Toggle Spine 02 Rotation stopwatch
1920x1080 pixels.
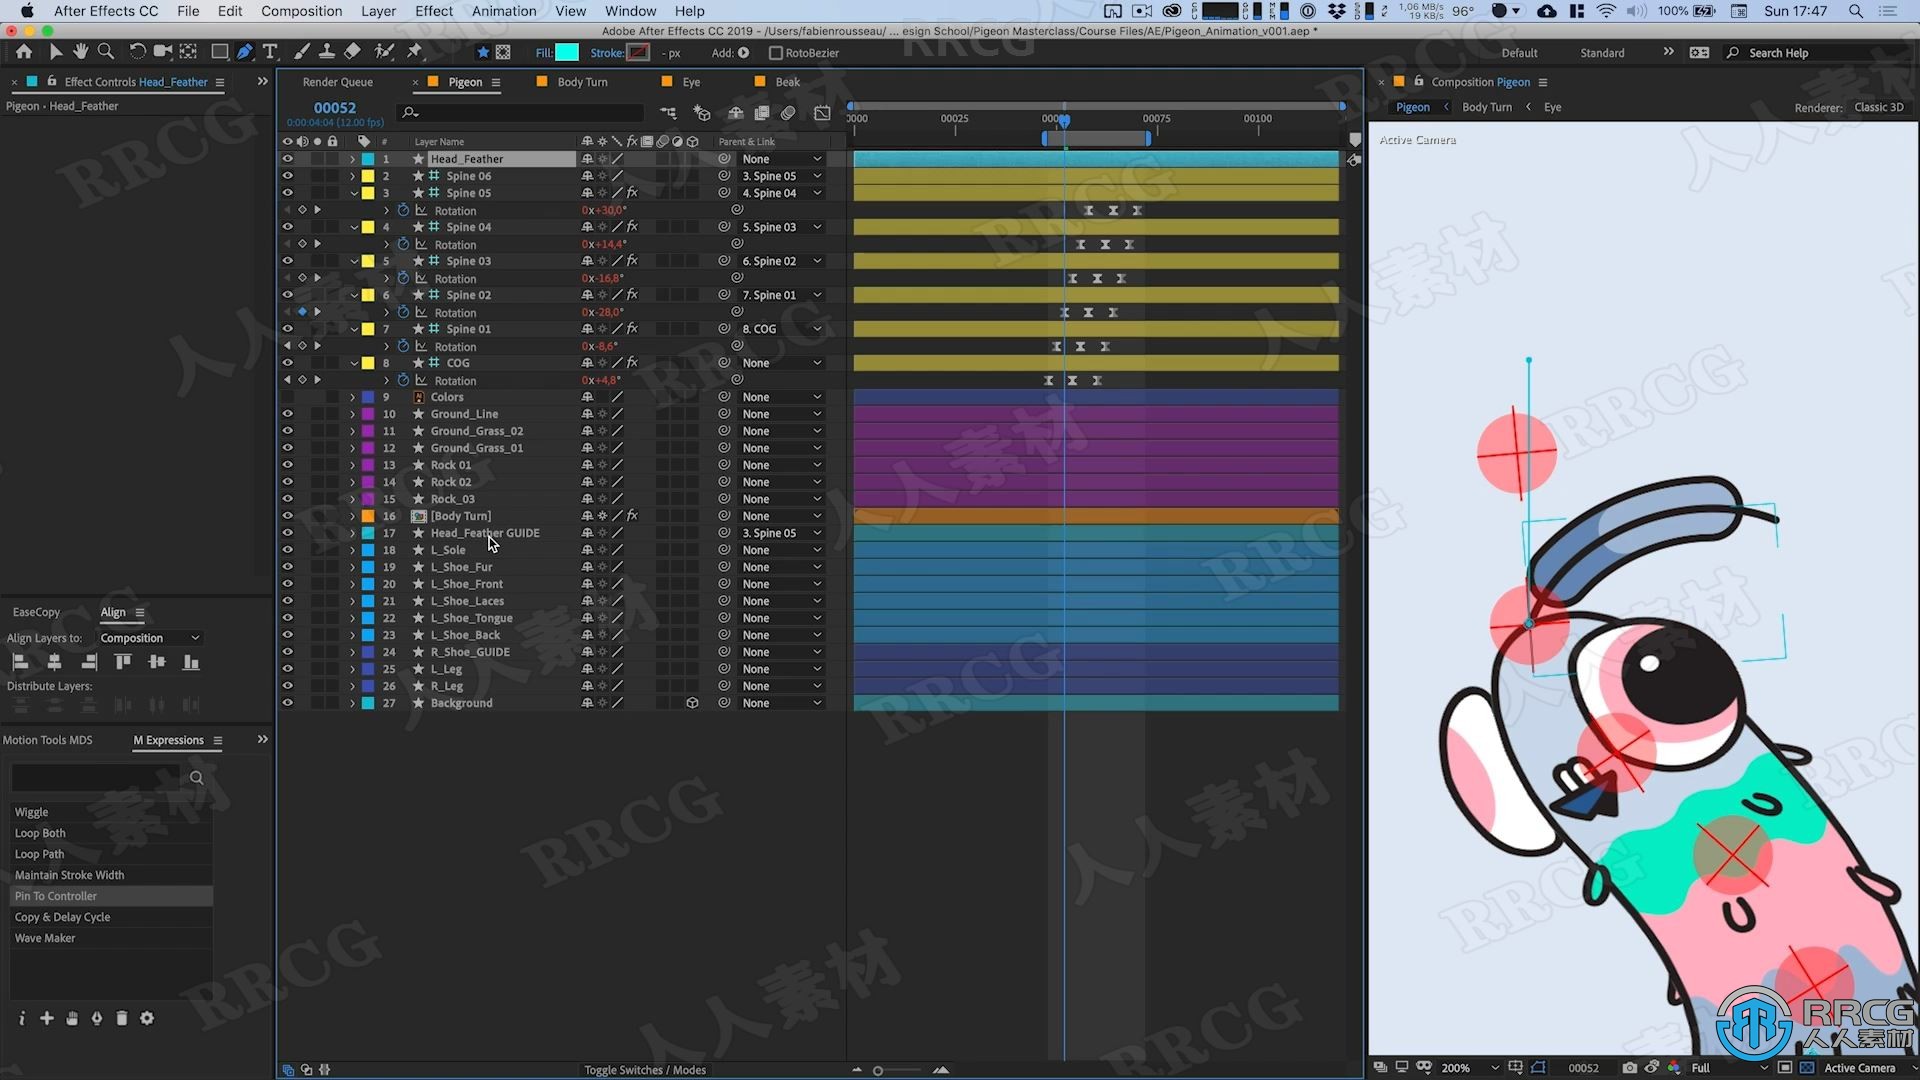[403, 312]
